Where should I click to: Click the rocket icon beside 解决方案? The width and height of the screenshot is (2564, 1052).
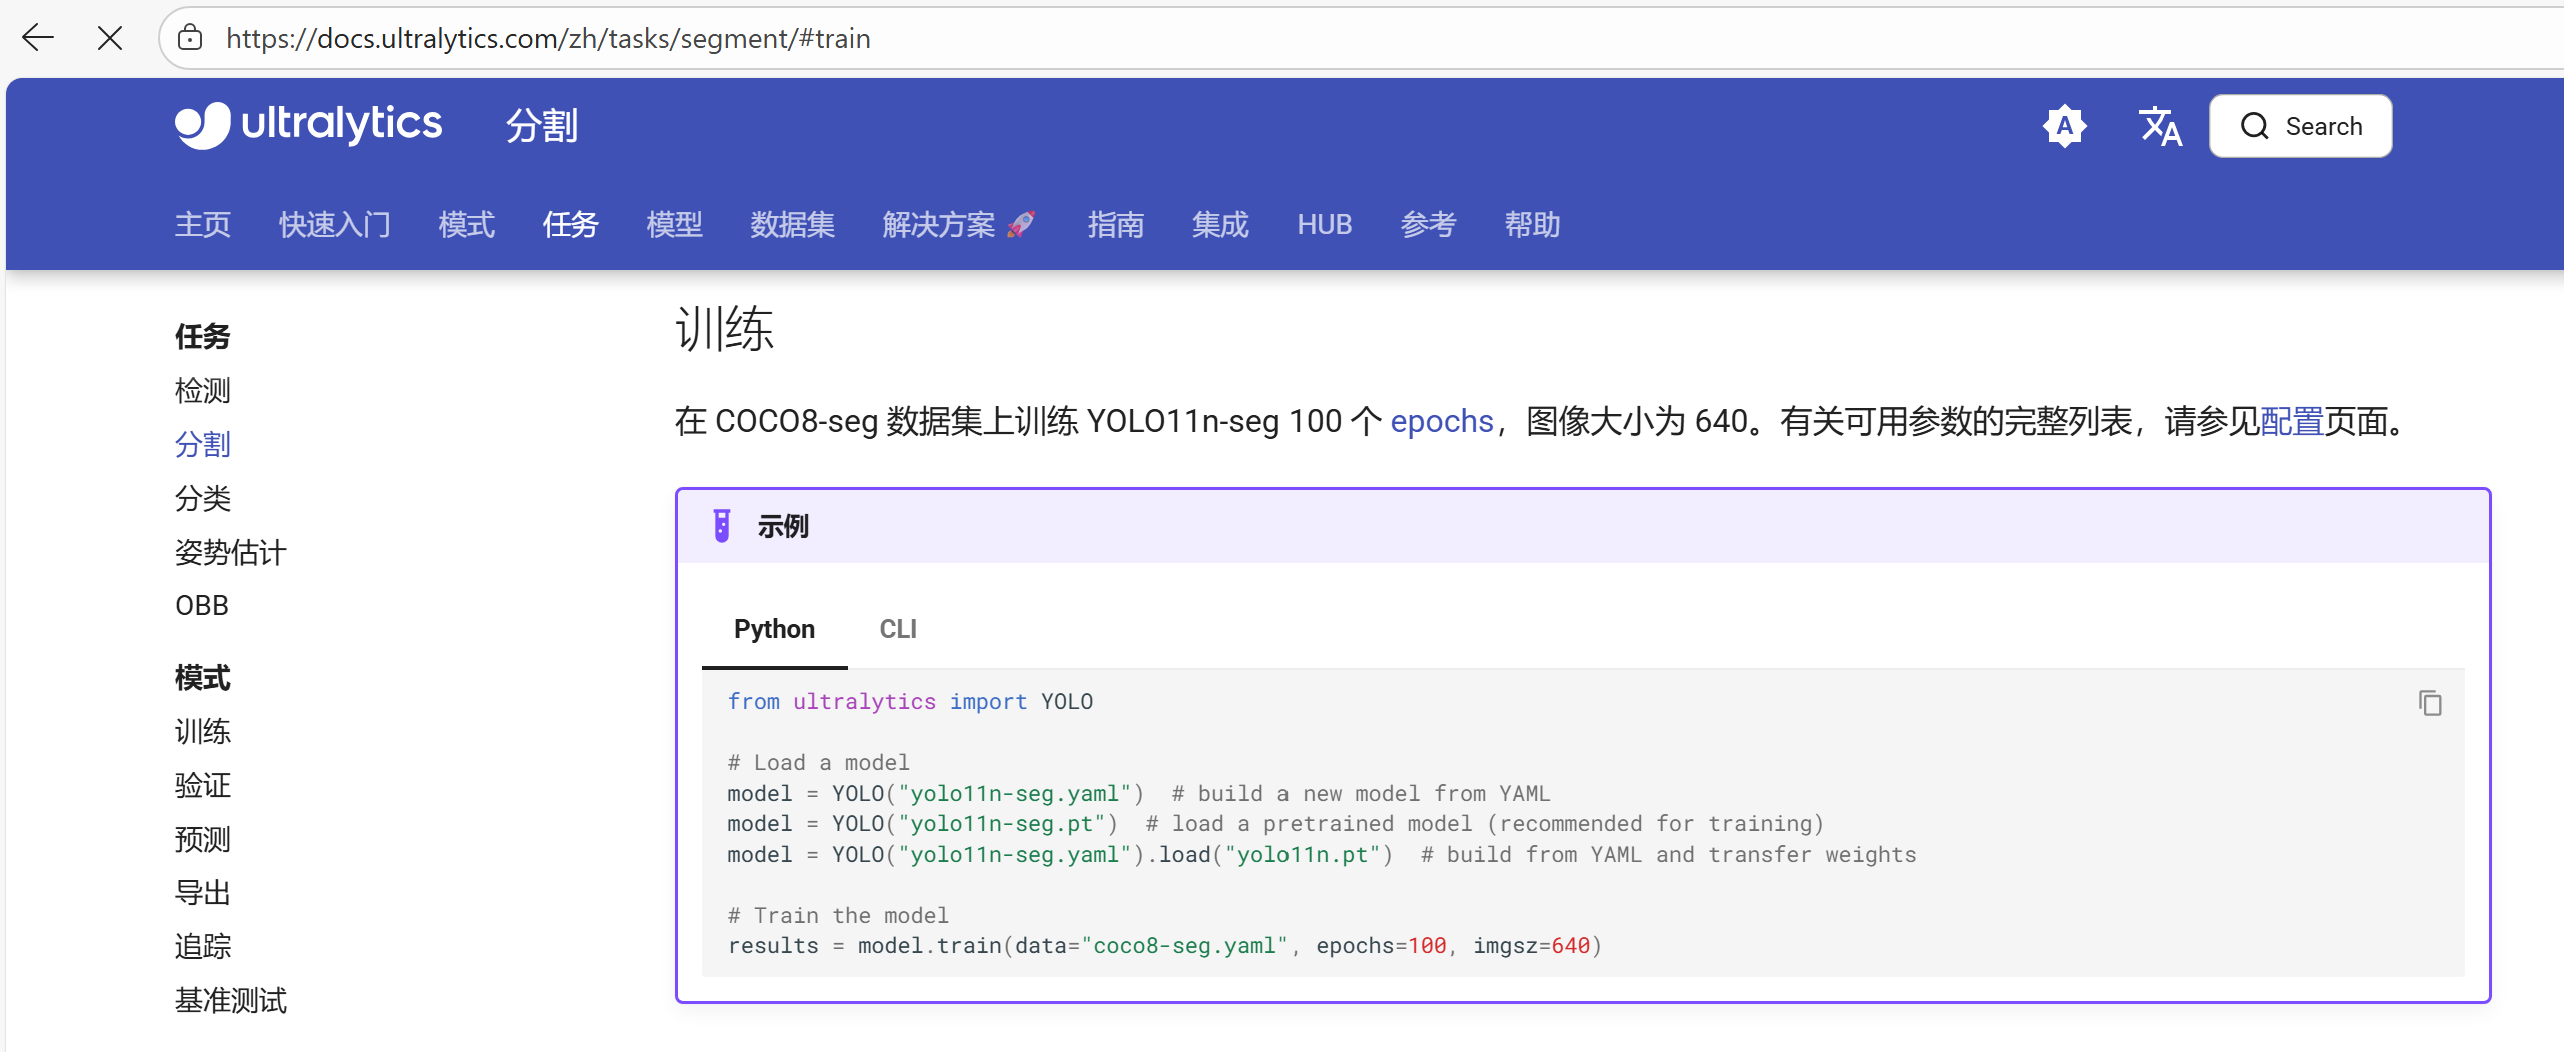pyautogui.click(x=1021, y=224)
